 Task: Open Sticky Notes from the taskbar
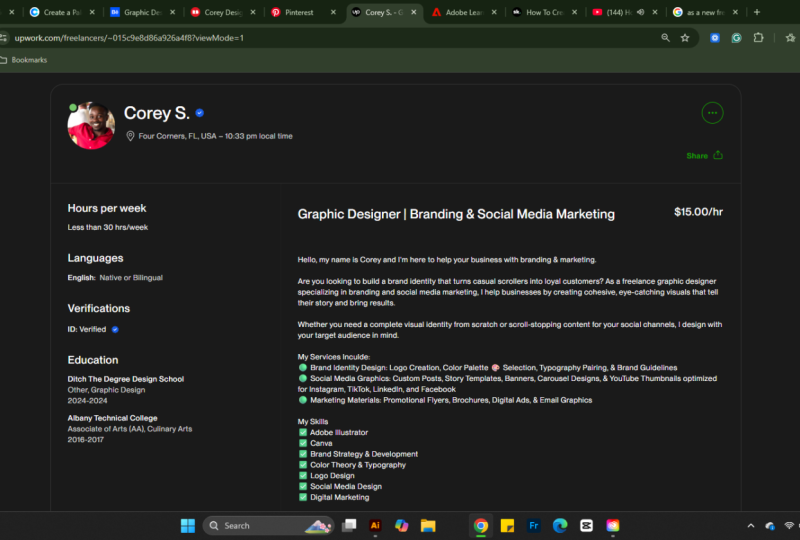pyautogui.click(x=507, y=525)
